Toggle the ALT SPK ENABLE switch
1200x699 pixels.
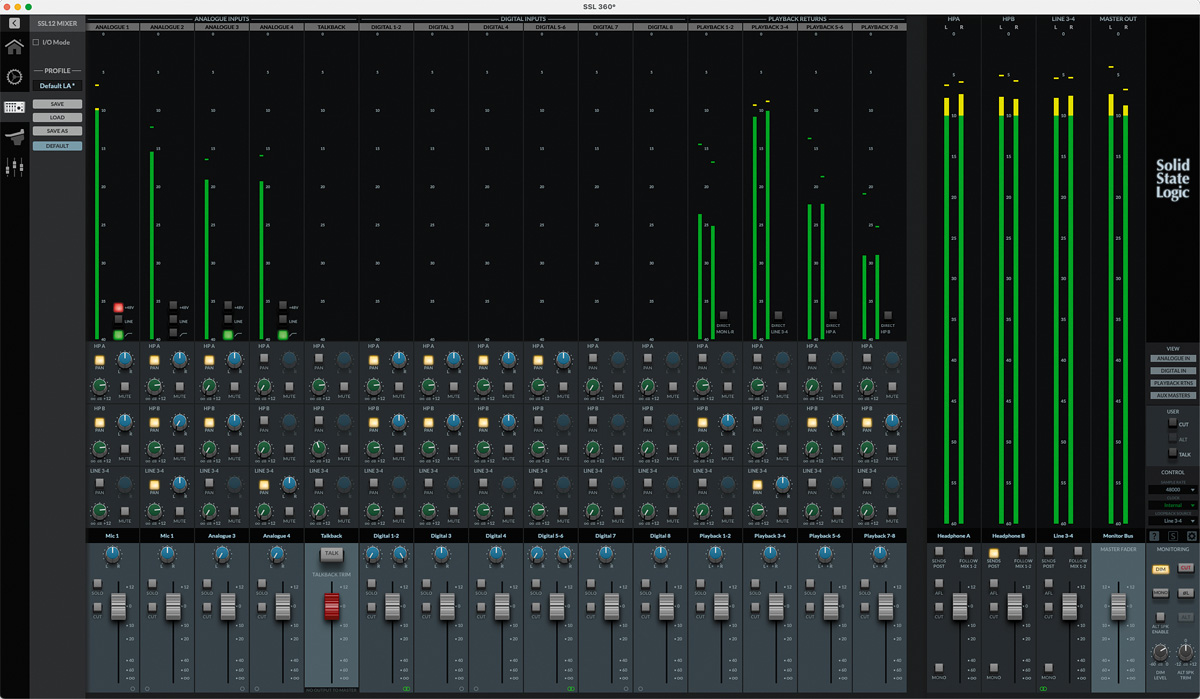click(x=1161, y=615)
